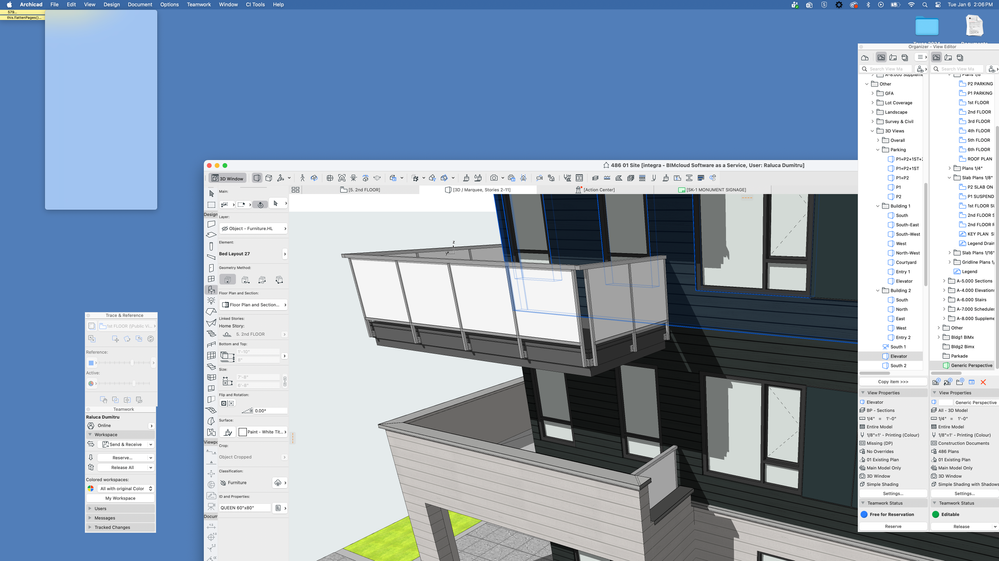Toggle the highlighted mode button in Main row
The image size is (999, 561).
[260, 204]
